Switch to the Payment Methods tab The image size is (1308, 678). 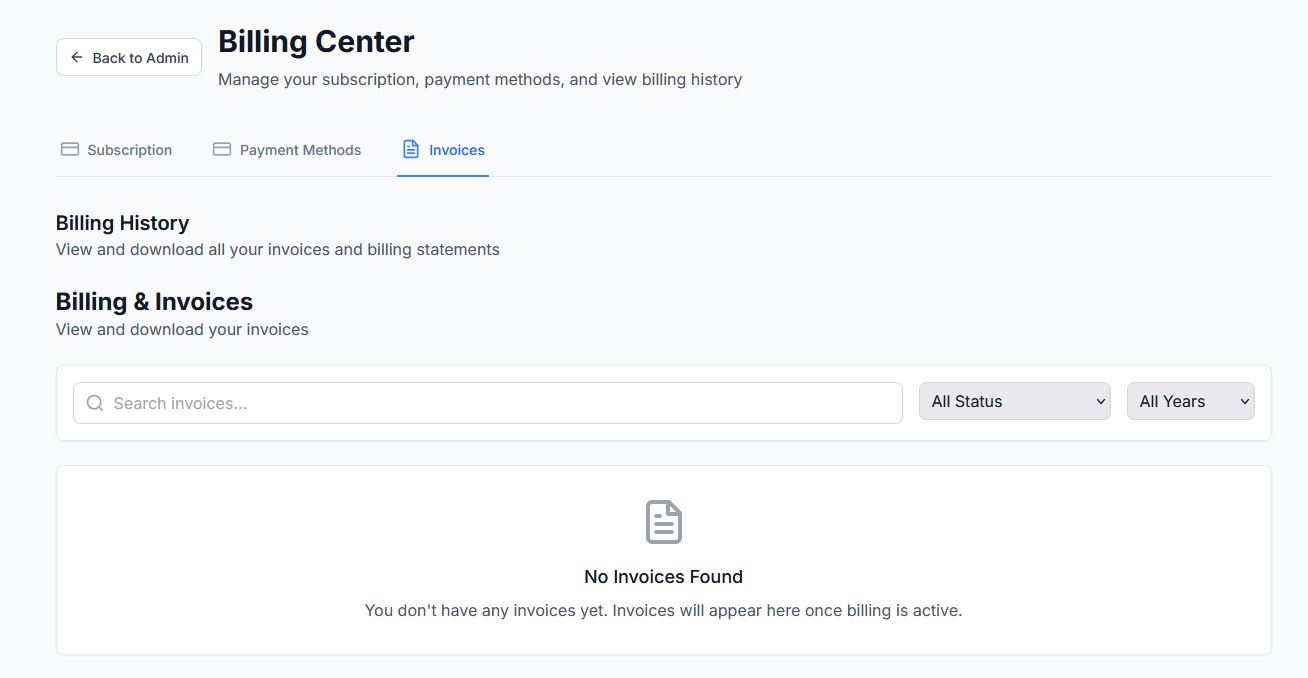pyautogui.click(x=287, y=150)
